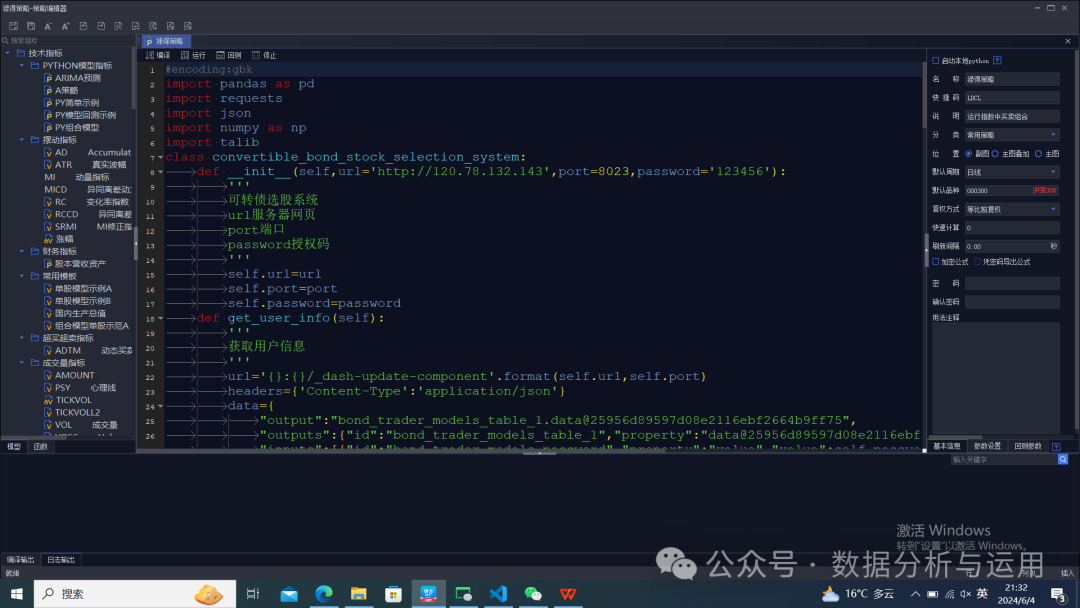The height and width of the screenshot is (608, 1080).
Task: Click 回测 backtest button
Action: click(x=229, y=55)
